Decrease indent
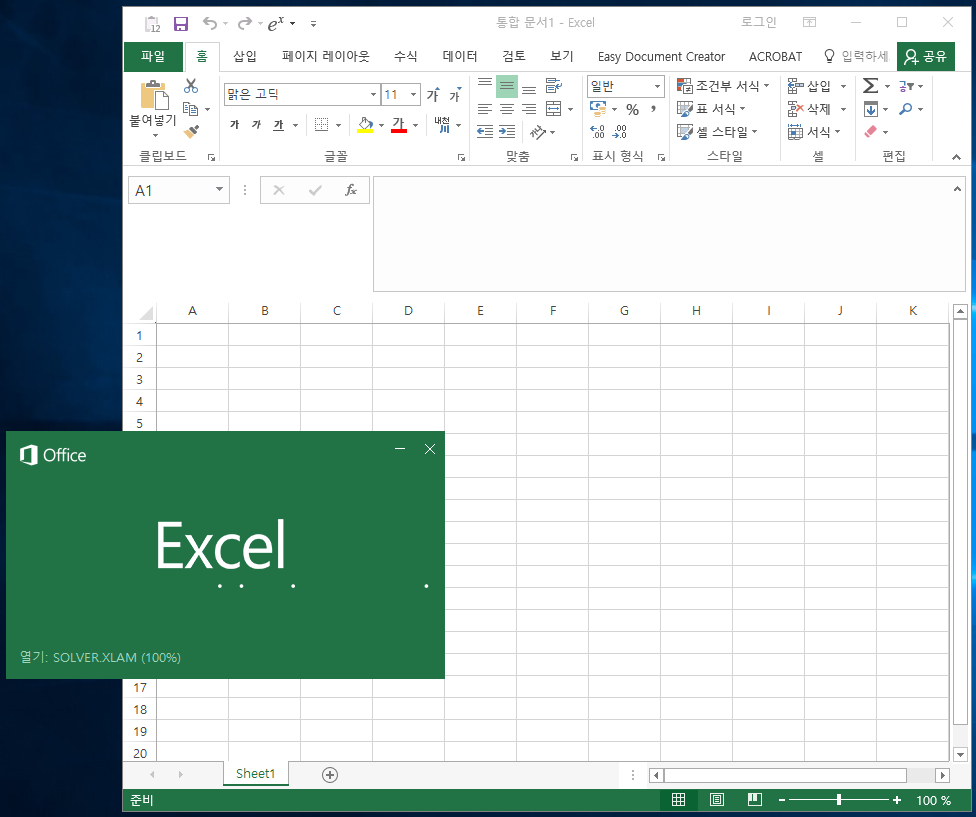The height and width of the screenshot is (817, 976). pos(485,131)
